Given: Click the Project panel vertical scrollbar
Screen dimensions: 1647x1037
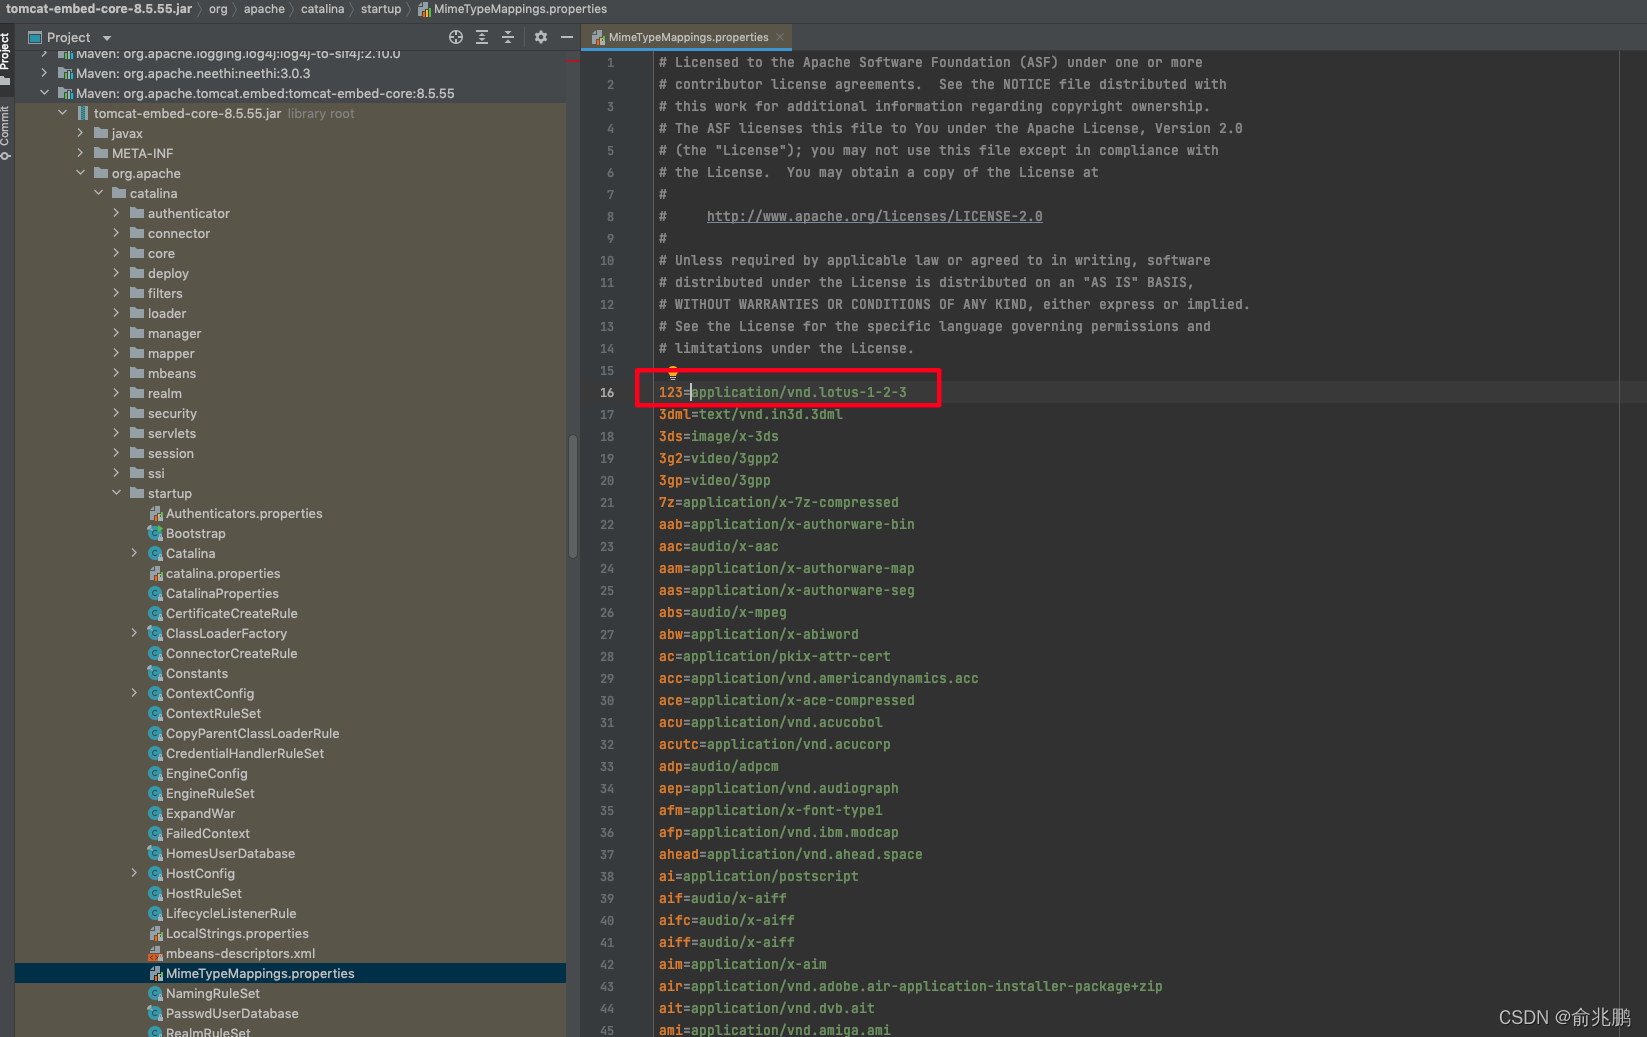Looking at the screenshot, I should click(x=573, y=496).
